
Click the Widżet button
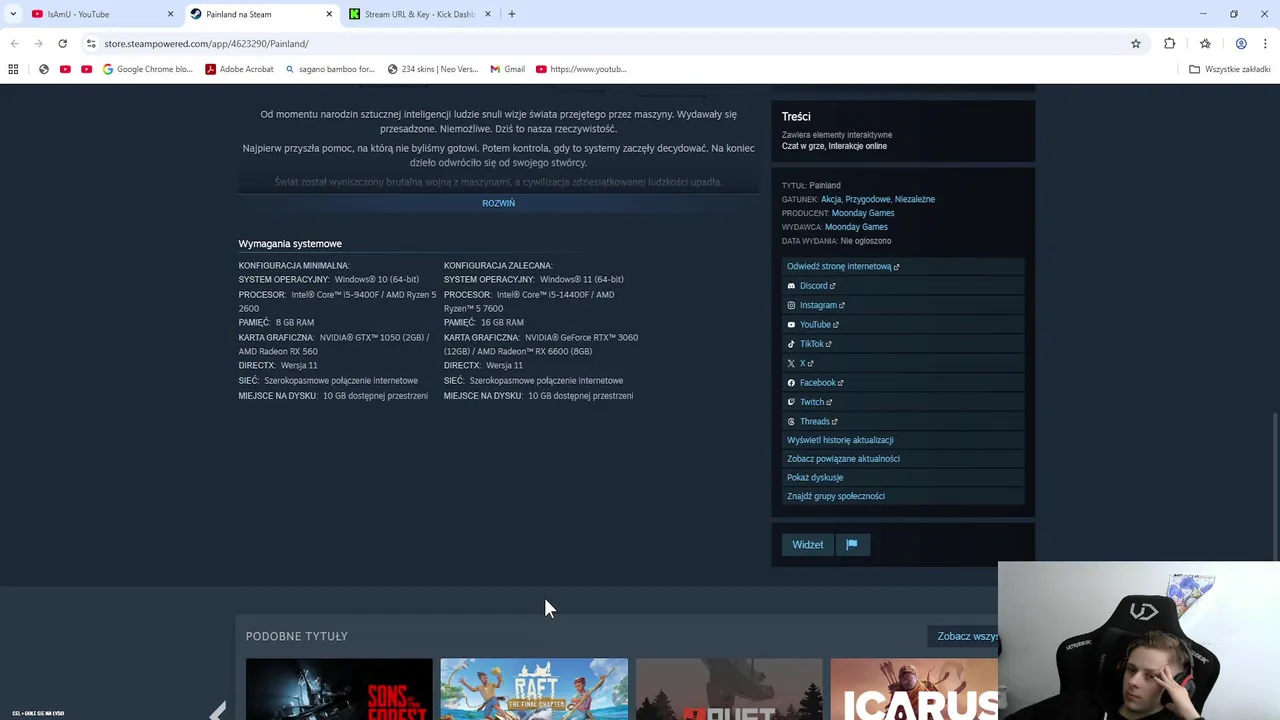(808, 545)
